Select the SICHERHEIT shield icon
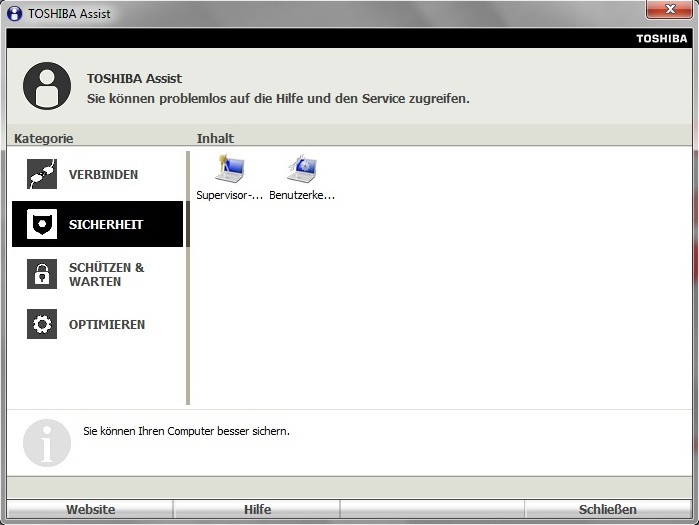The image size is (699, 525). tap(41, 225)
